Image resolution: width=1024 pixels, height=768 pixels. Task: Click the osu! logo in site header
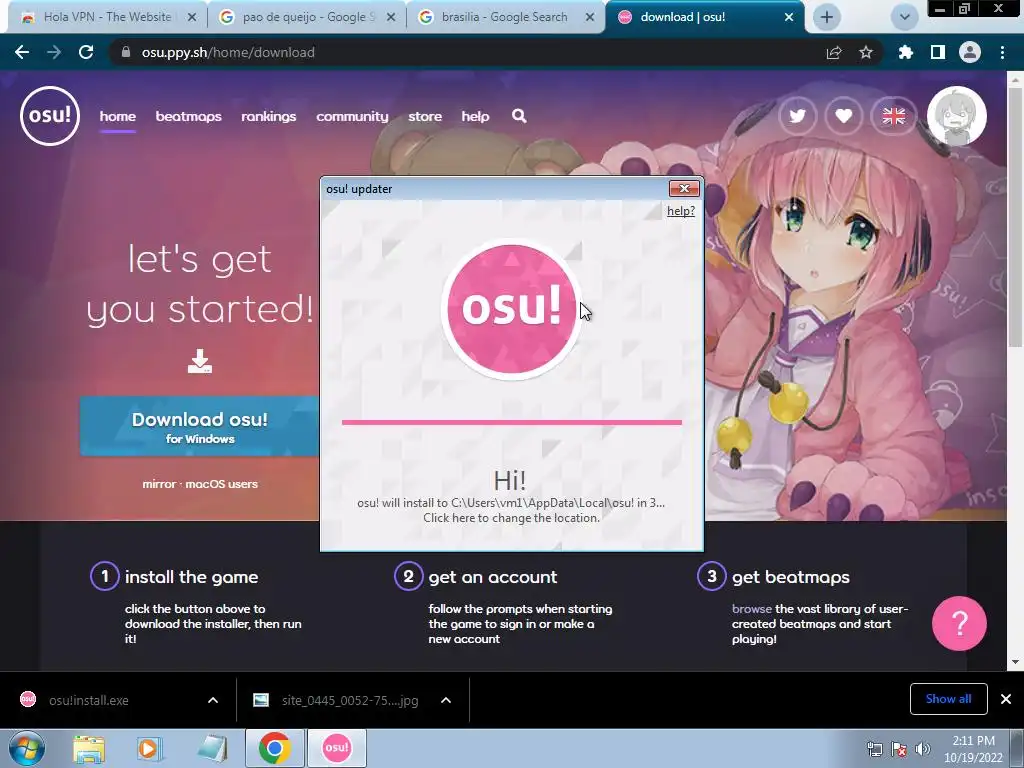pos(50,116)
